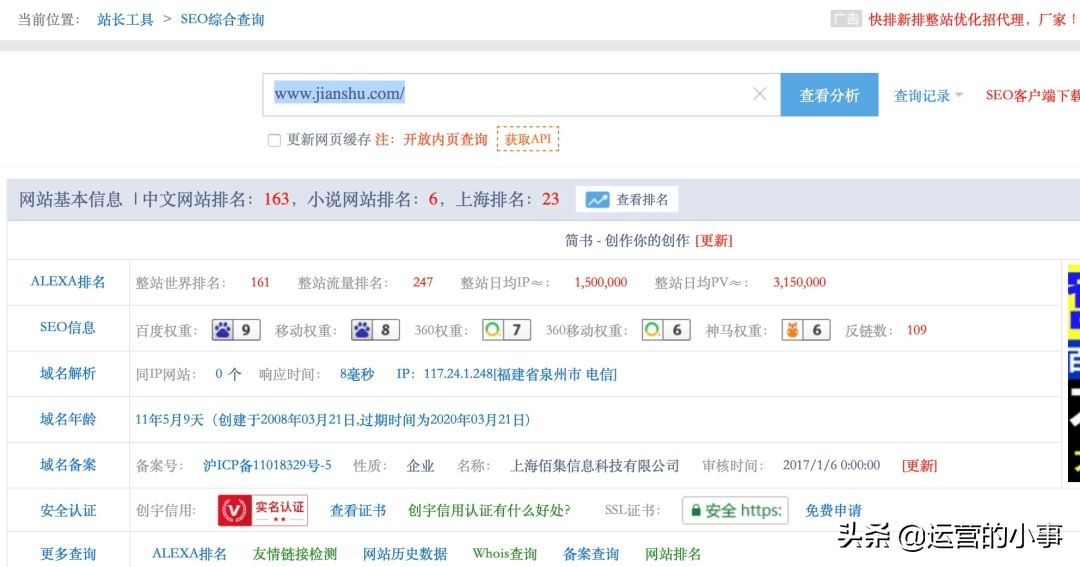Click the response time 8毫秒
The height and width of the screenshot is (567, 1080).
pos(357,374)
